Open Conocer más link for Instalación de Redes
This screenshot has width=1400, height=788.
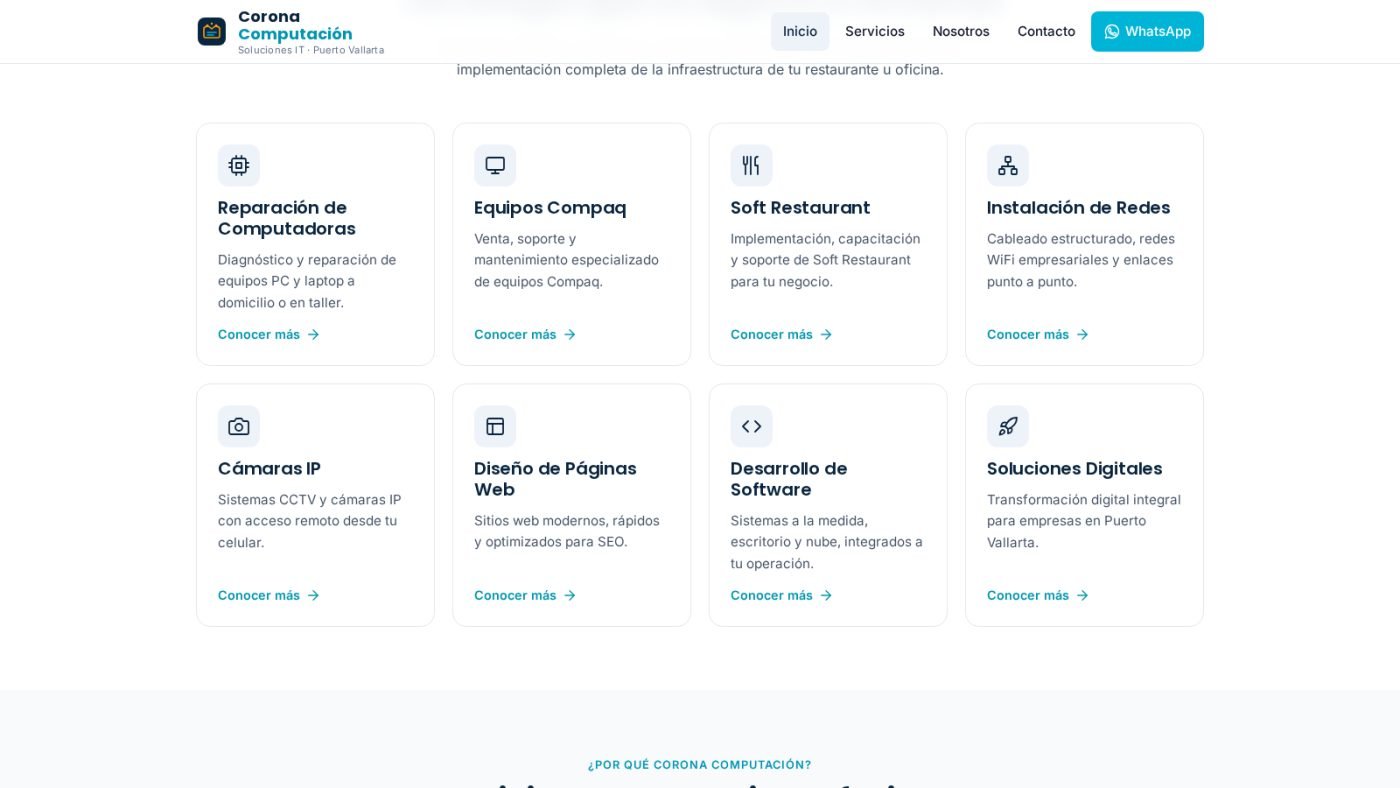click(x=1038, y=334)
